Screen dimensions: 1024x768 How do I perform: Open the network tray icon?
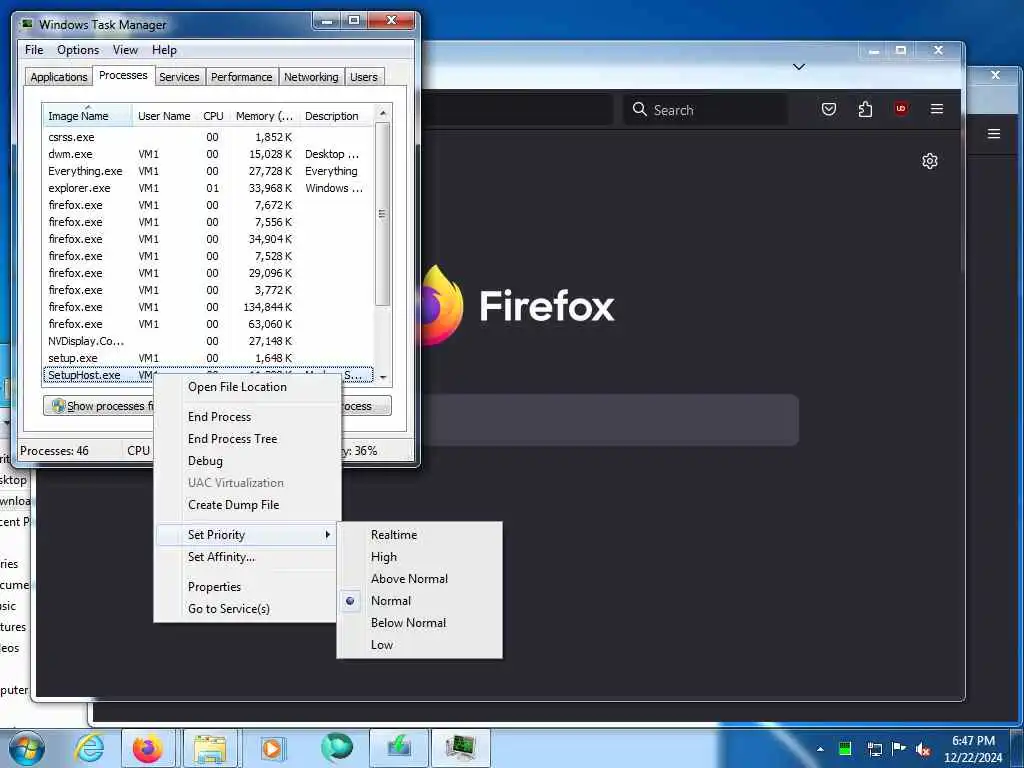point(874,748)
